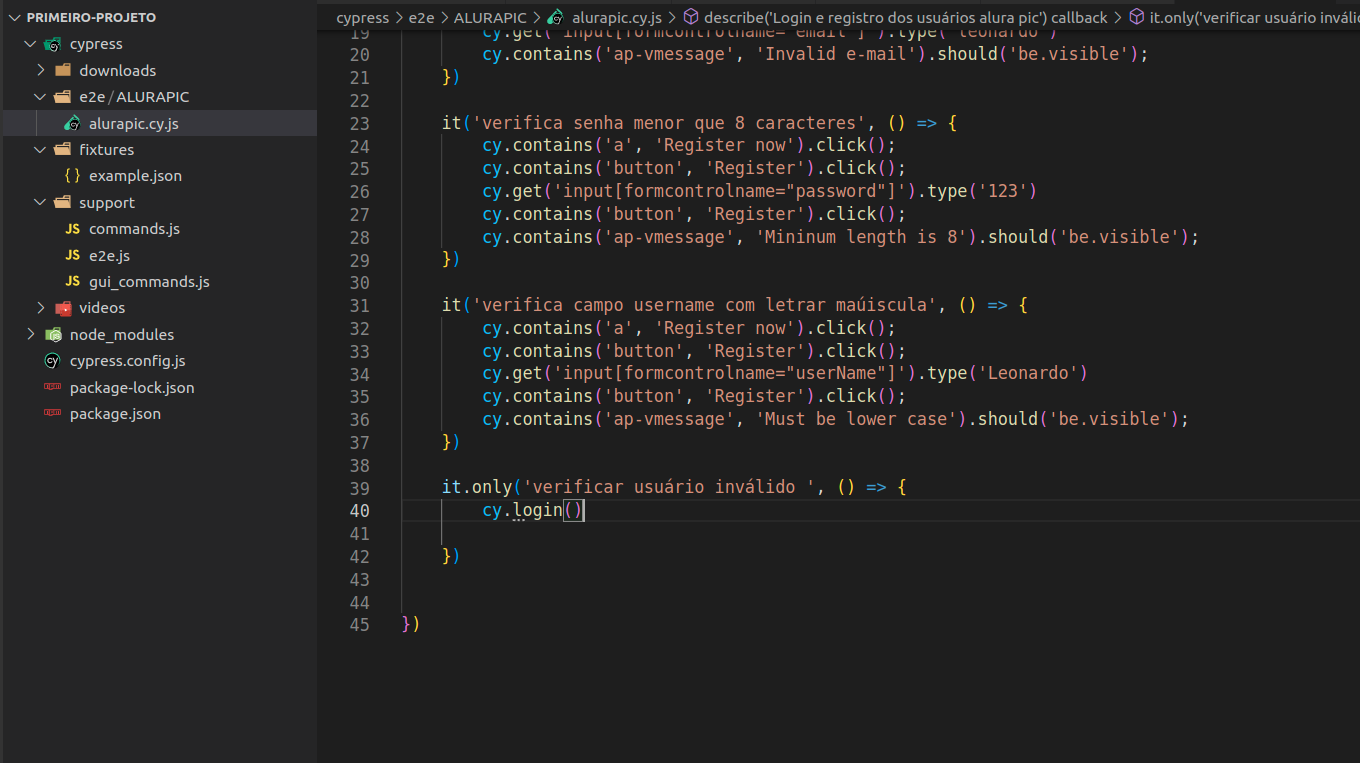Click the empty line 44 in editor
This screenshot has height=763, width=1360.
point(880,603)
